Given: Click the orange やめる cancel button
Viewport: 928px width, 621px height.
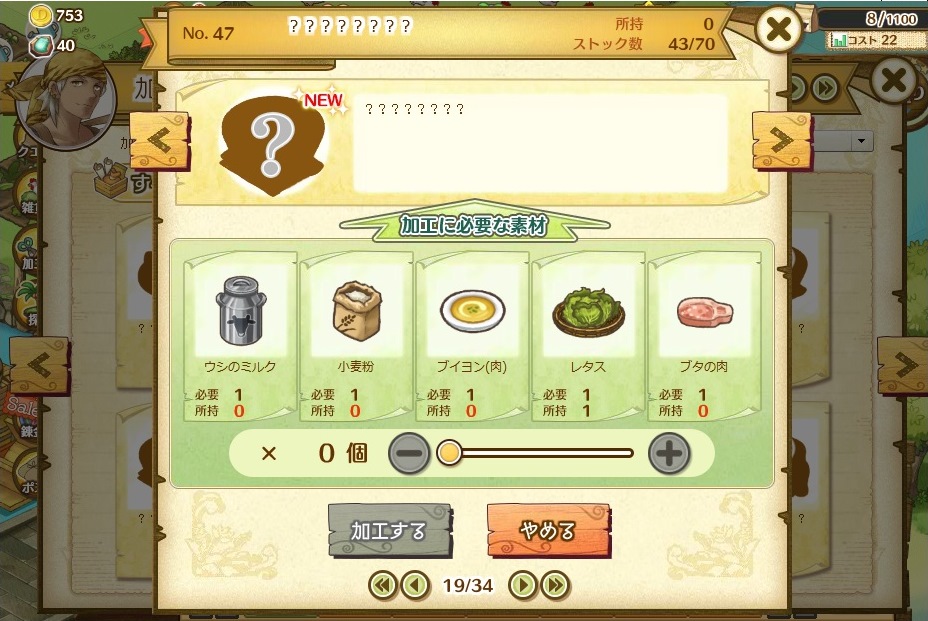Looking at the screenshot, I should pyautogui.click(x=547, y=530).
